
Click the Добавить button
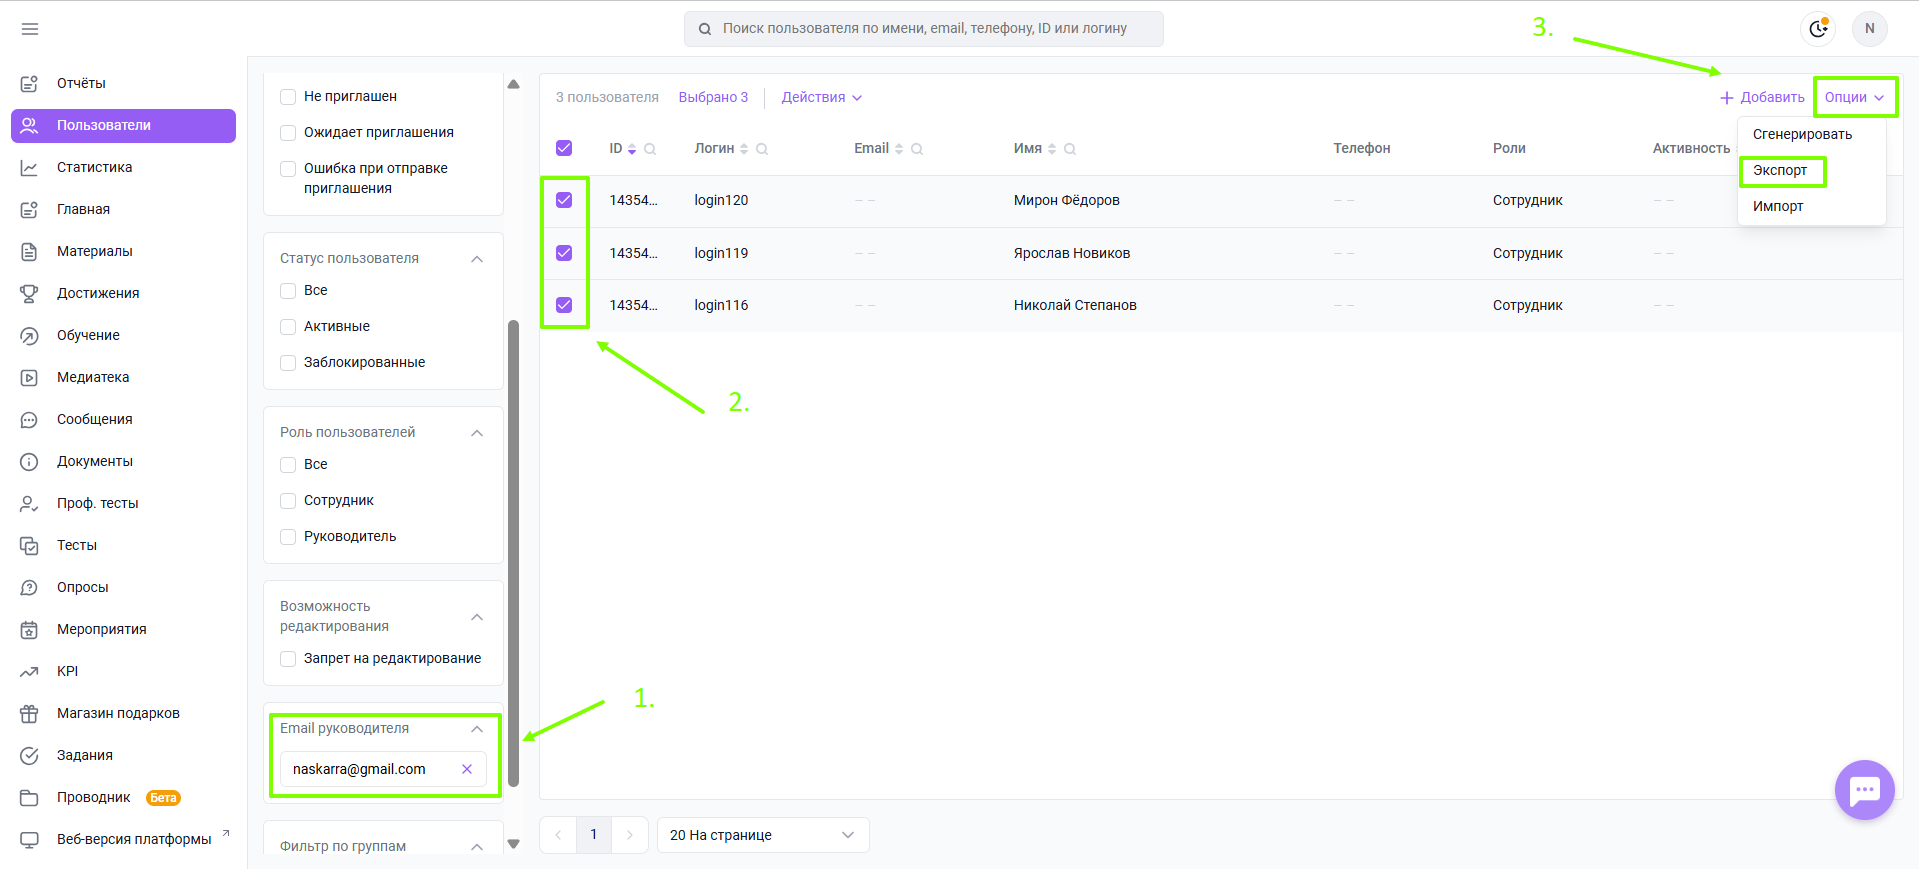point(1762,97)
